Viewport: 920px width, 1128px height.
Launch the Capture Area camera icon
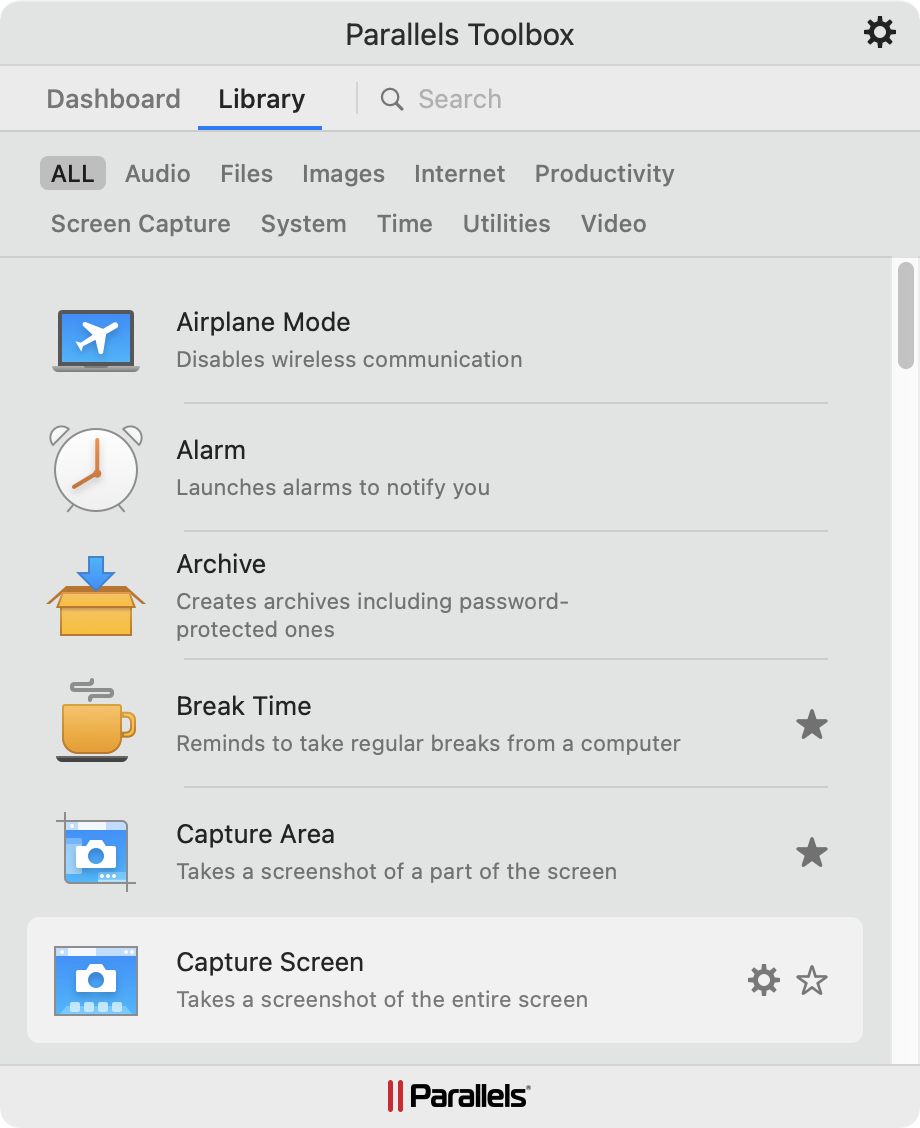point(96,852)
